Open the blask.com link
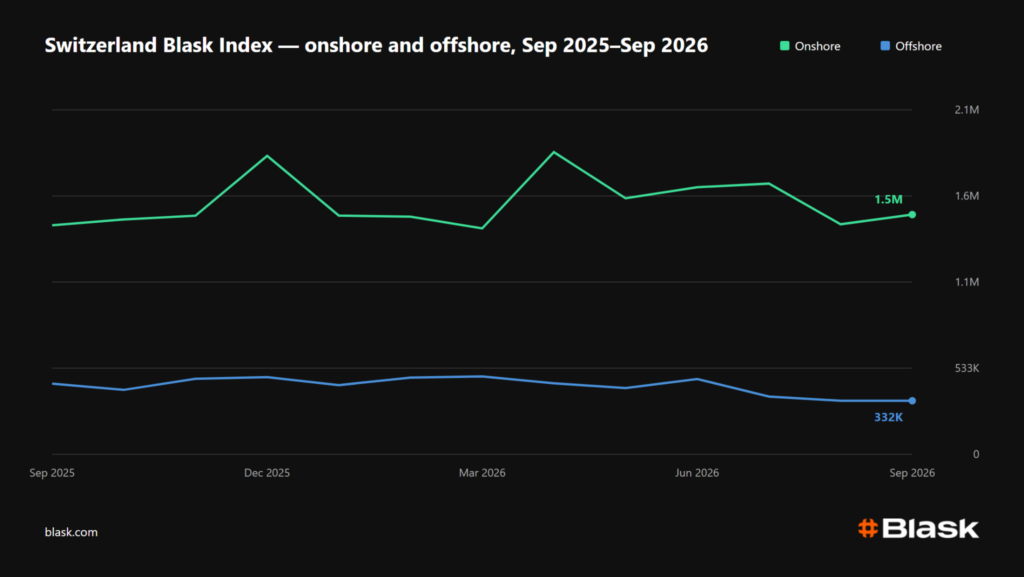 (71, 532)
